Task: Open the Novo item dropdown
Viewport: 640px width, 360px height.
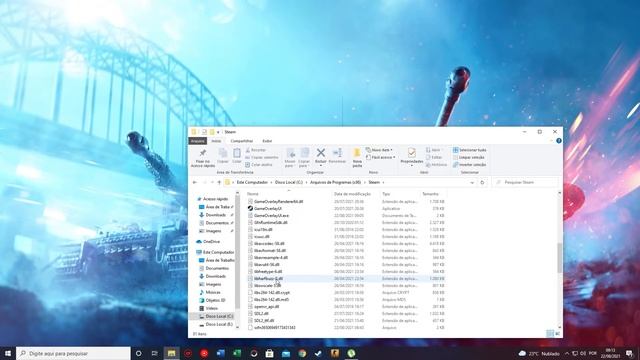Action: tap(379, 150)
